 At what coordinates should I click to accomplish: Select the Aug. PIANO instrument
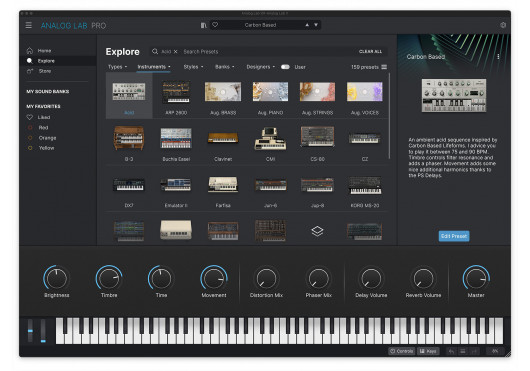coord(270,96)
